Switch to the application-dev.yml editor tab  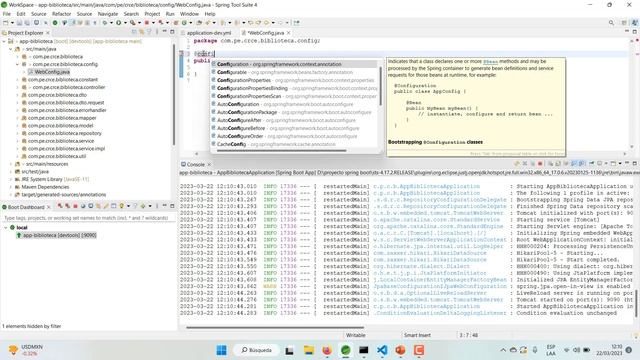(209, 33)
